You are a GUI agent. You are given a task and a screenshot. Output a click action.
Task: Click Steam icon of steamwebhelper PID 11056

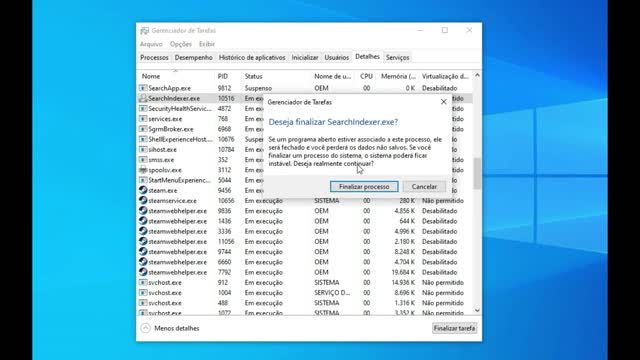(143, 241)
